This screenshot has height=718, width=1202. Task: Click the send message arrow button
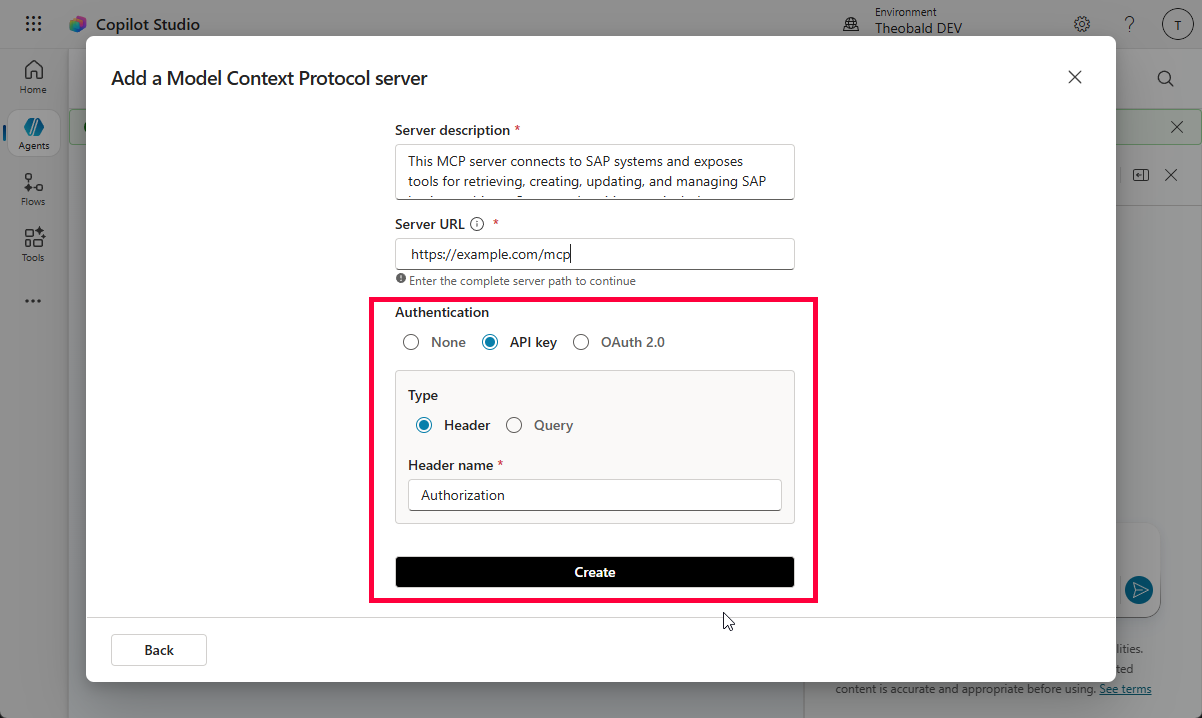1138,590
